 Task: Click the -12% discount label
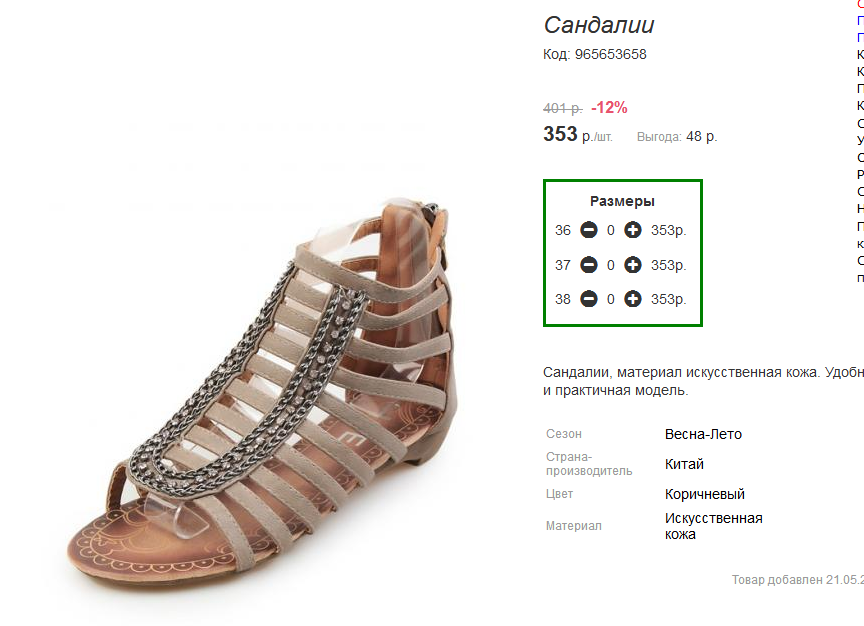(x=609, y=107)
